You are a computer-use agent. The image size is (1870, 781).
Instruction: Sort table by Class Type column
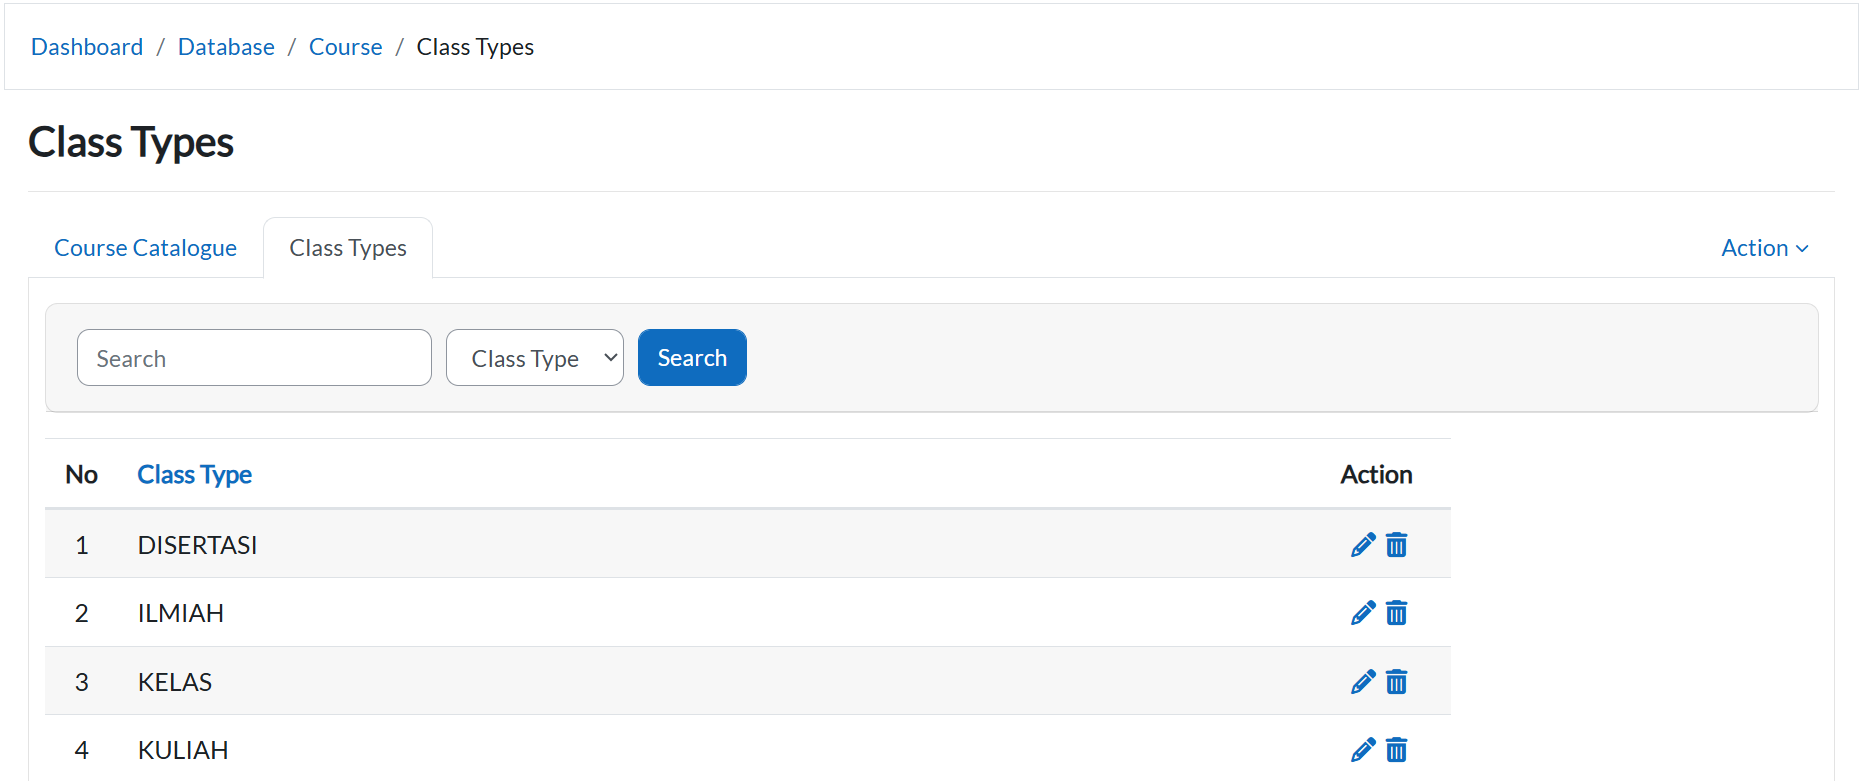(x=194, y=475)
